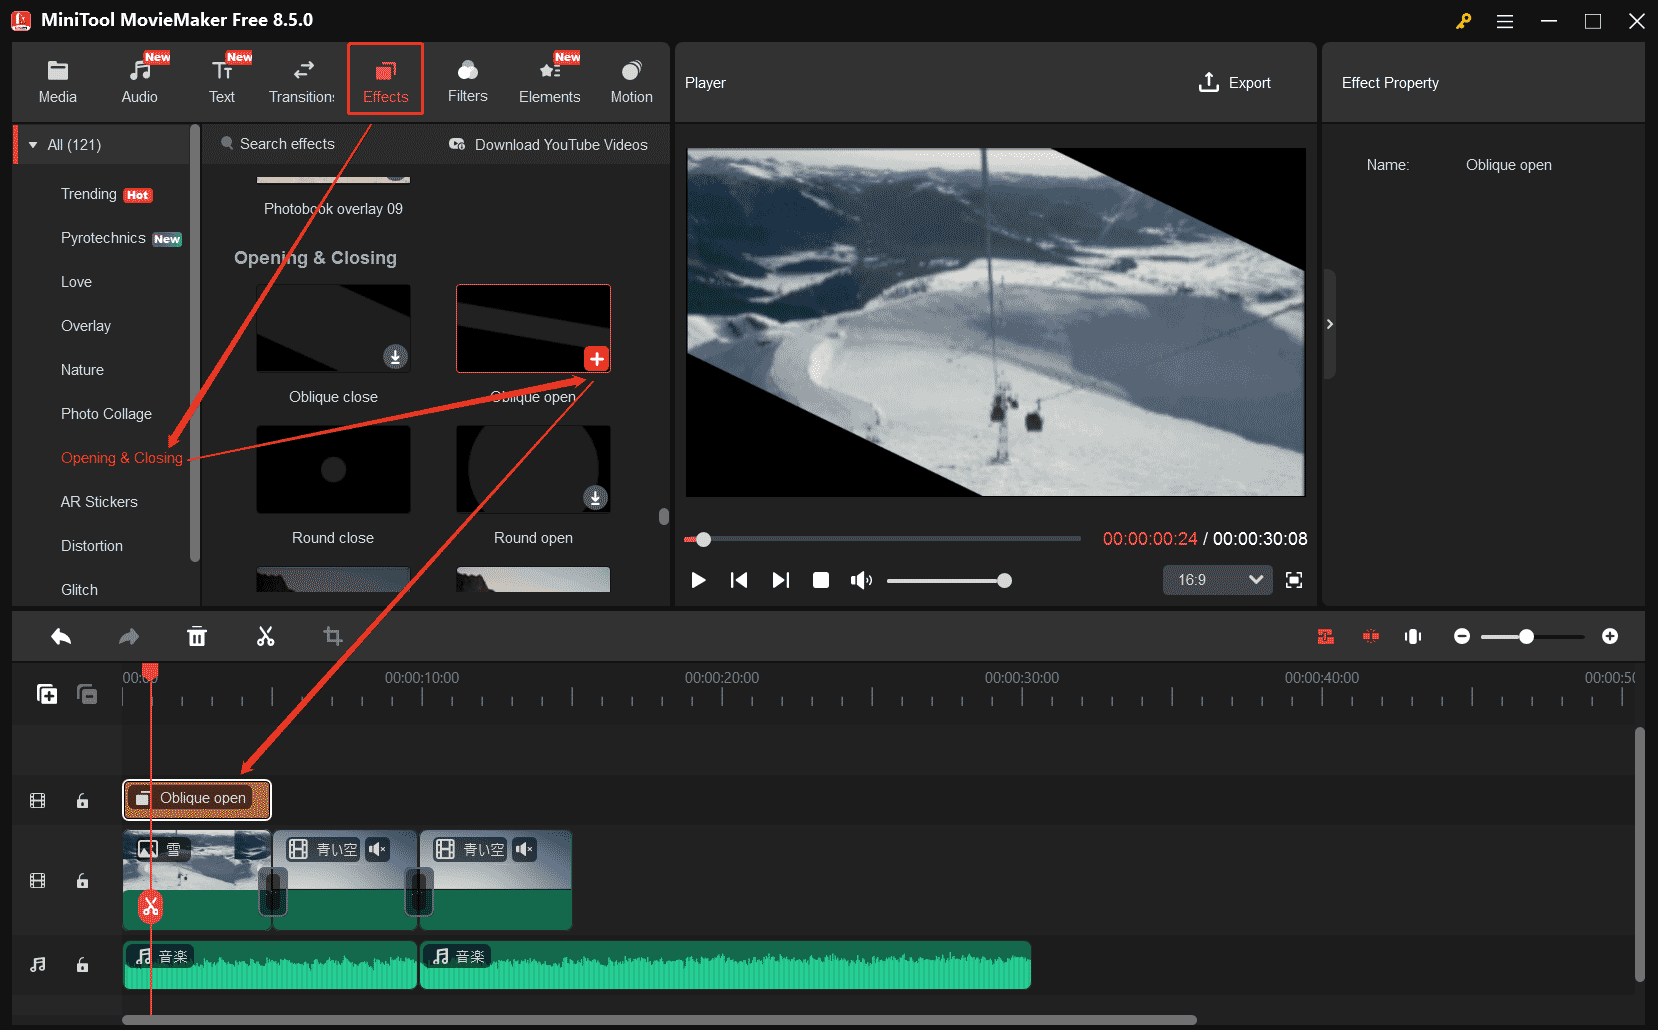Lock the top video effects track

[x=83, y=800]
